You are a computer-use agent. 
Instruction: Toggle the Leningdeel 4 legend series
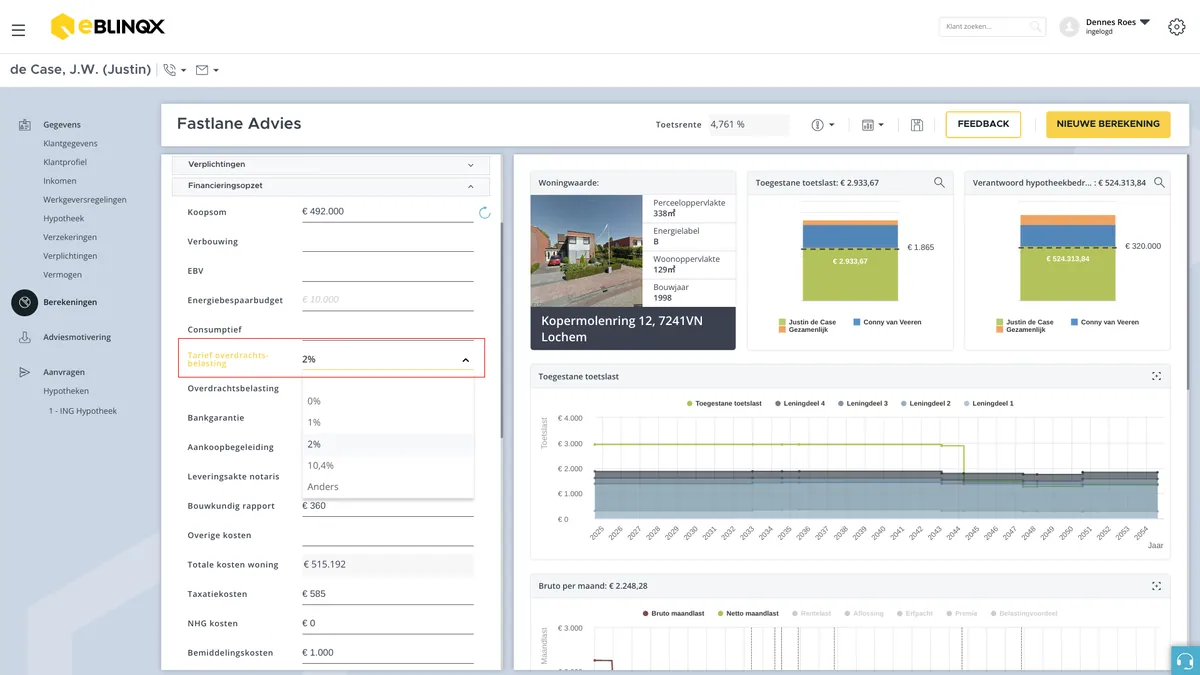[800, 403]
